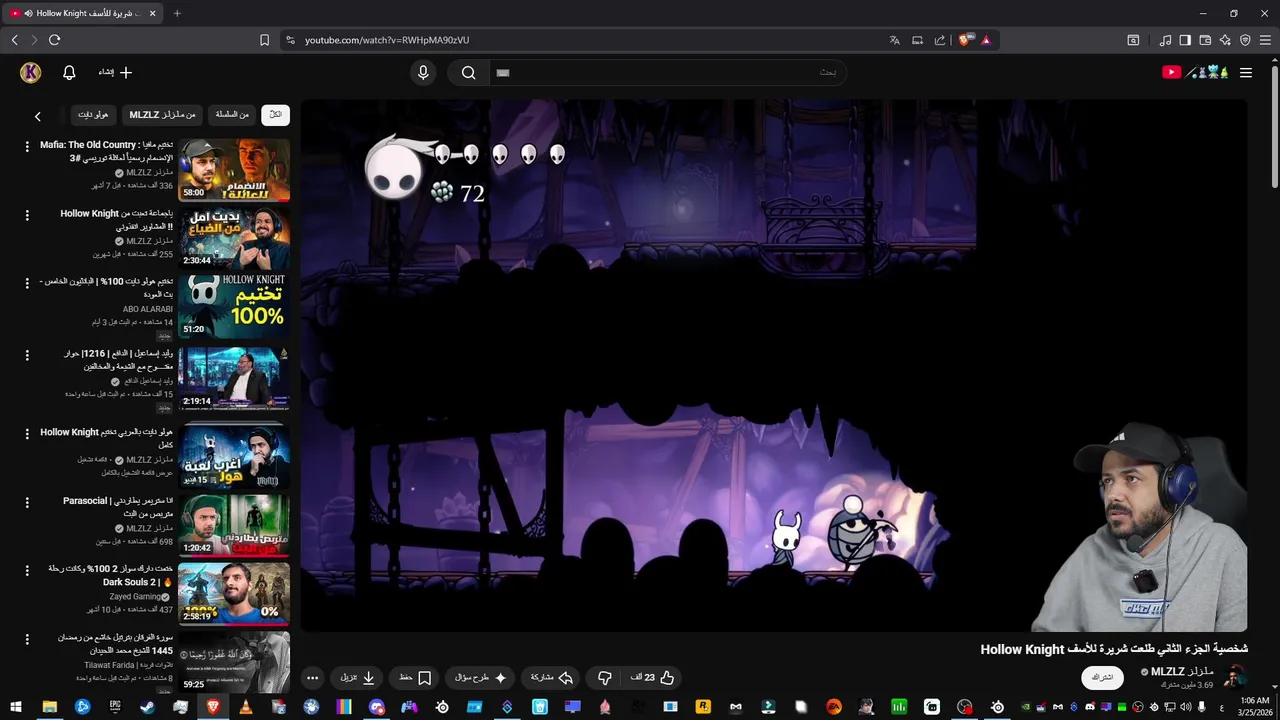
Task: Open the ABO ALARABI channel name link
Action: click(x=148, y=309)
